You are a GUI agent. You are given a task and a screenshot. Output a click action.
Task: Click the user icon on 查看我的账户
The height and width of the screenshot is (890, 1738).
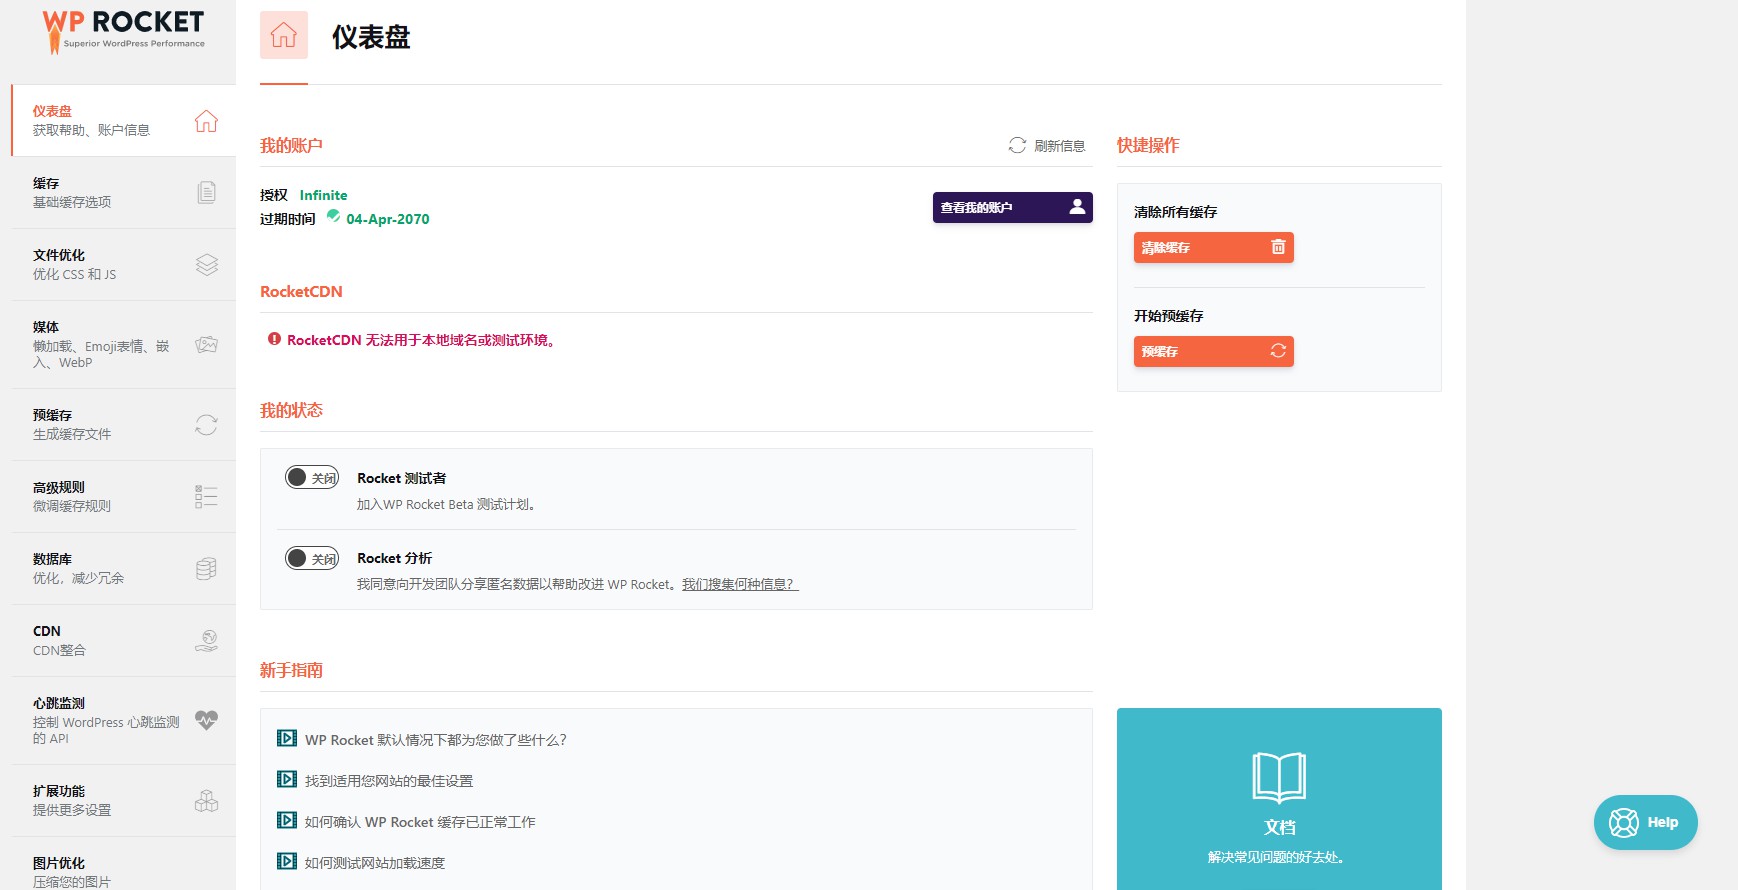pyautogui.click(x=1077, y=207)
